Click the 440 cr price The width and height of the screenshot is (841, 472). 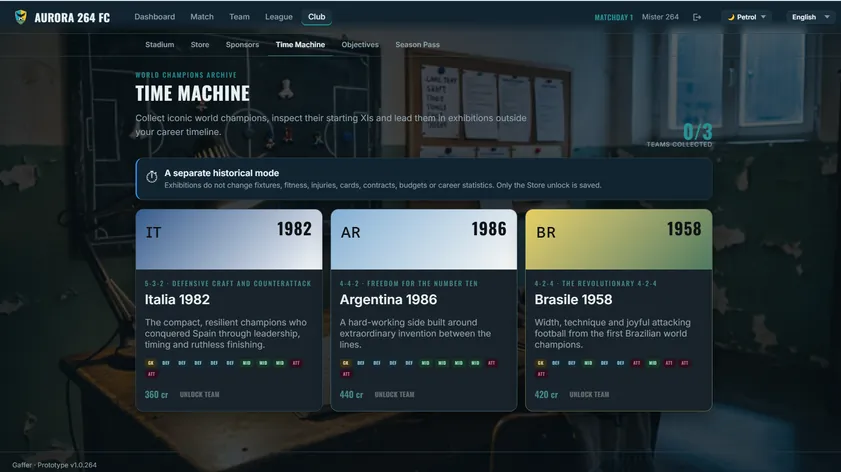351,394
